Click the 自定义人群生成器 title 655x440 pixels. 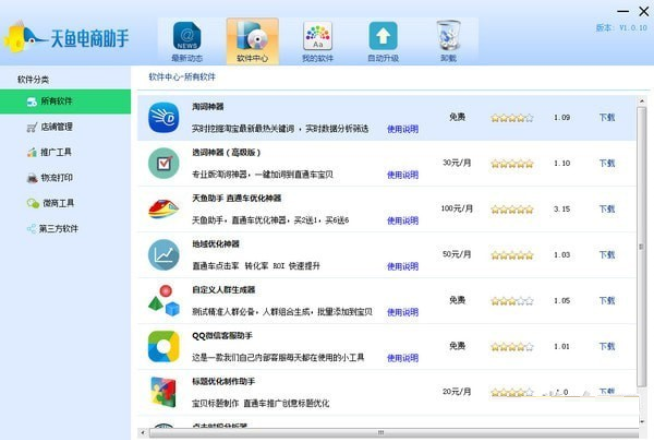(x=223, y=290)
